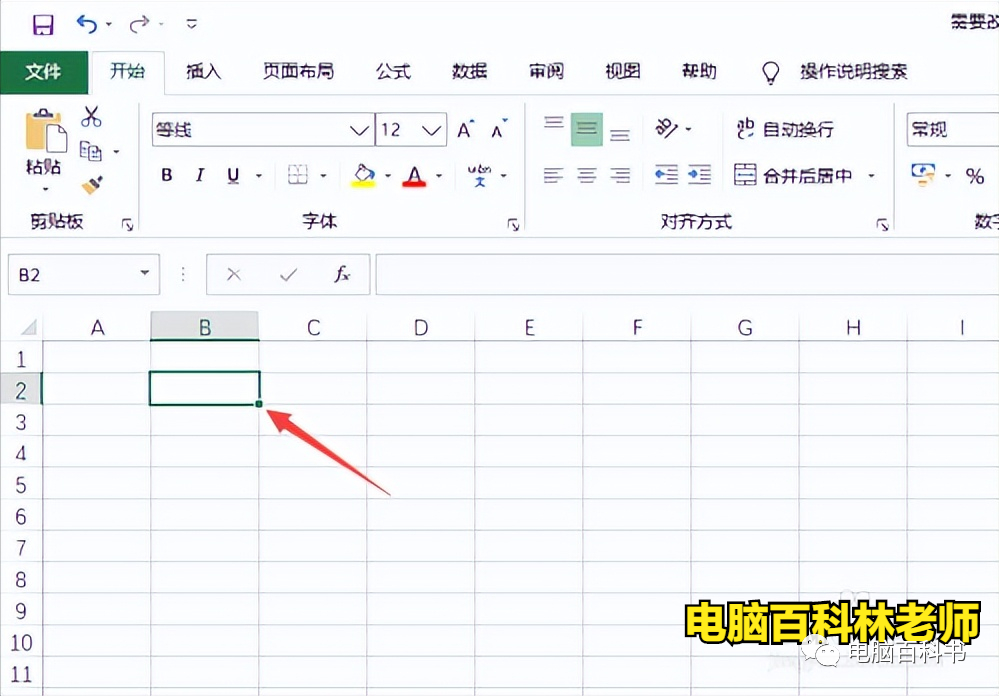Open the 对齐方式 dialog launcher

coord(882,224)
